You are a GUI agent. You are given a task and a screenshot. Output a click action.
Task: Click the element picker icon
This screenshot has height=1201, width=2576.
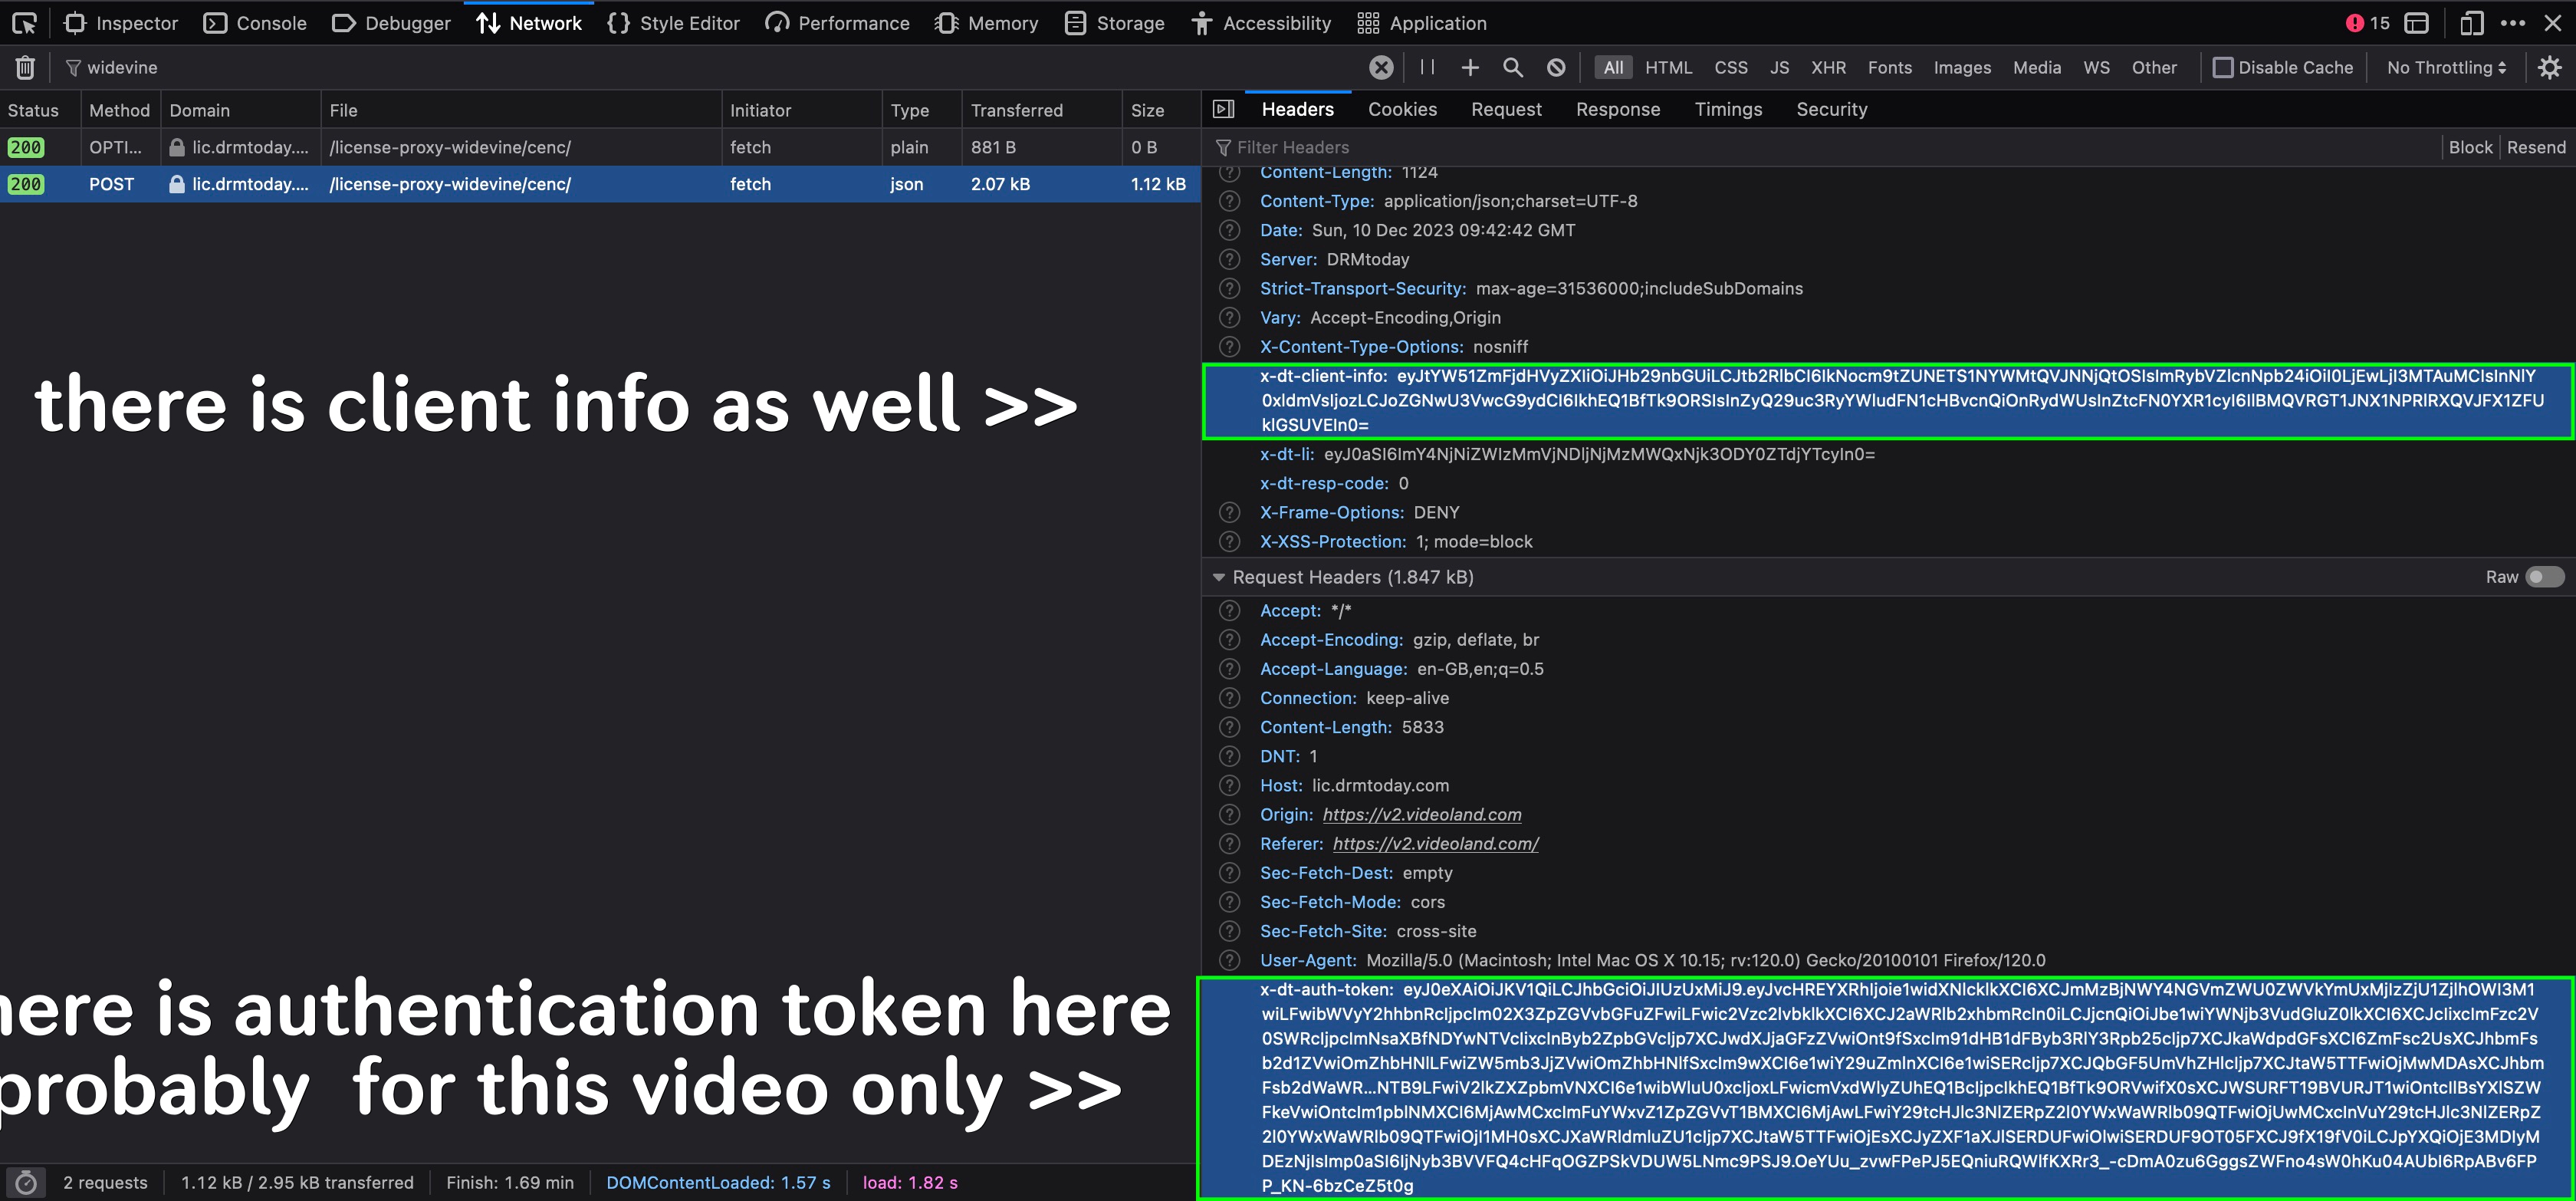24,23
